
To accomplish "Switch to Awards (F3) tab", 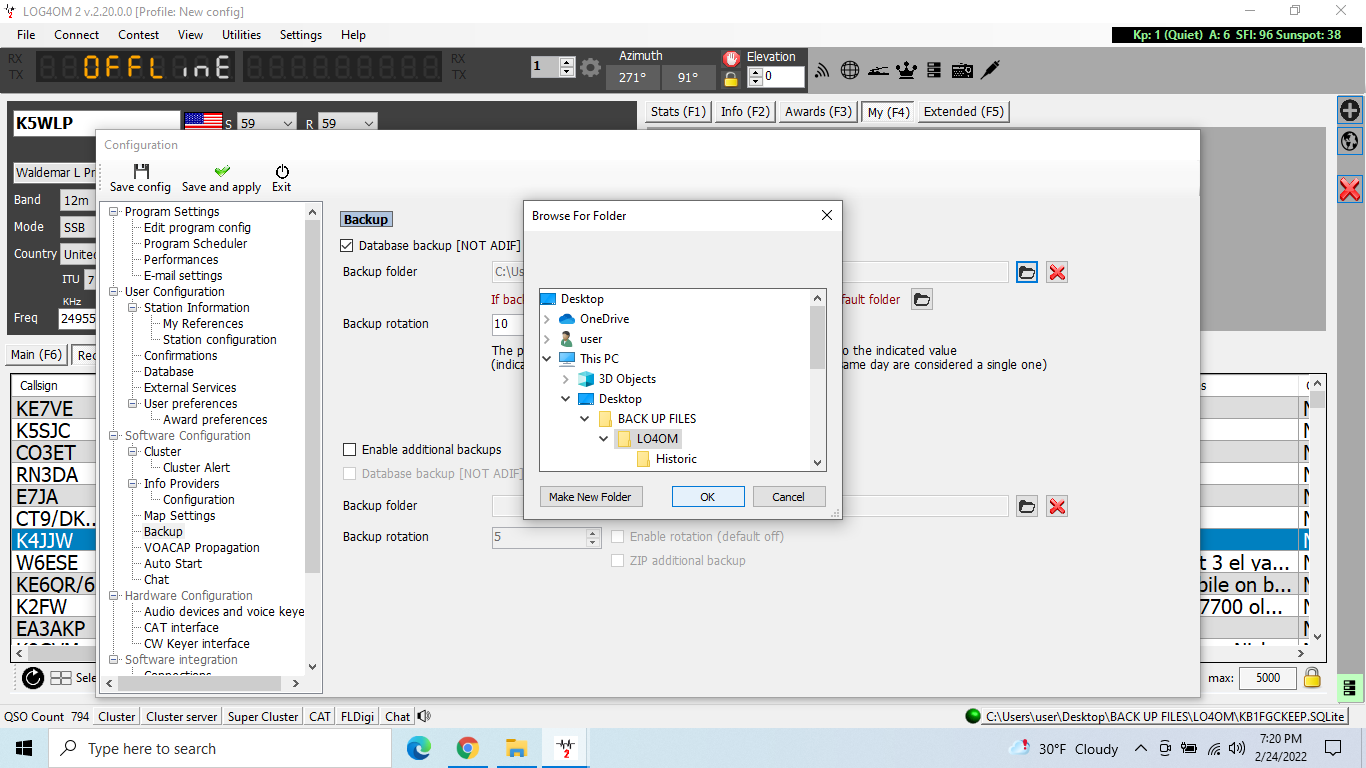I will pos(818,112).
